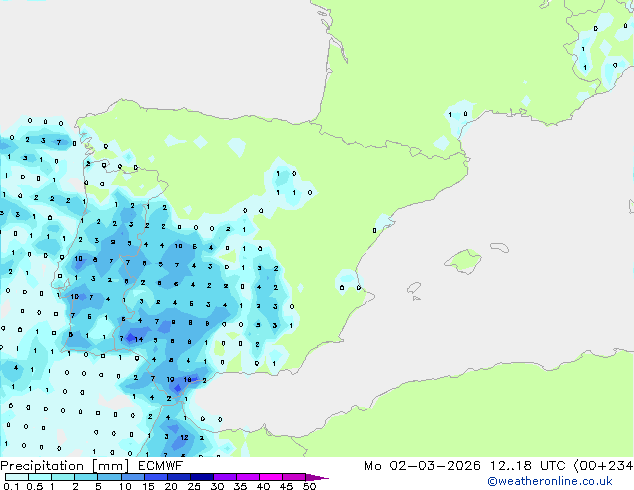Click the legend swatch between 2 and 5
The width and height of the screenshot is (634, 490).
point(86,477)
